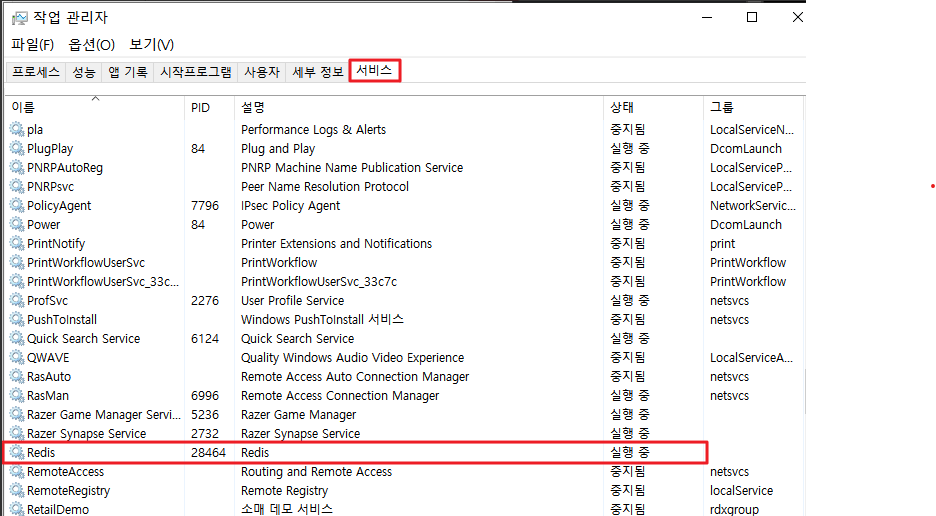Click the gear icon beside ProfSvc
936x516 pixels.
[17, 300]
